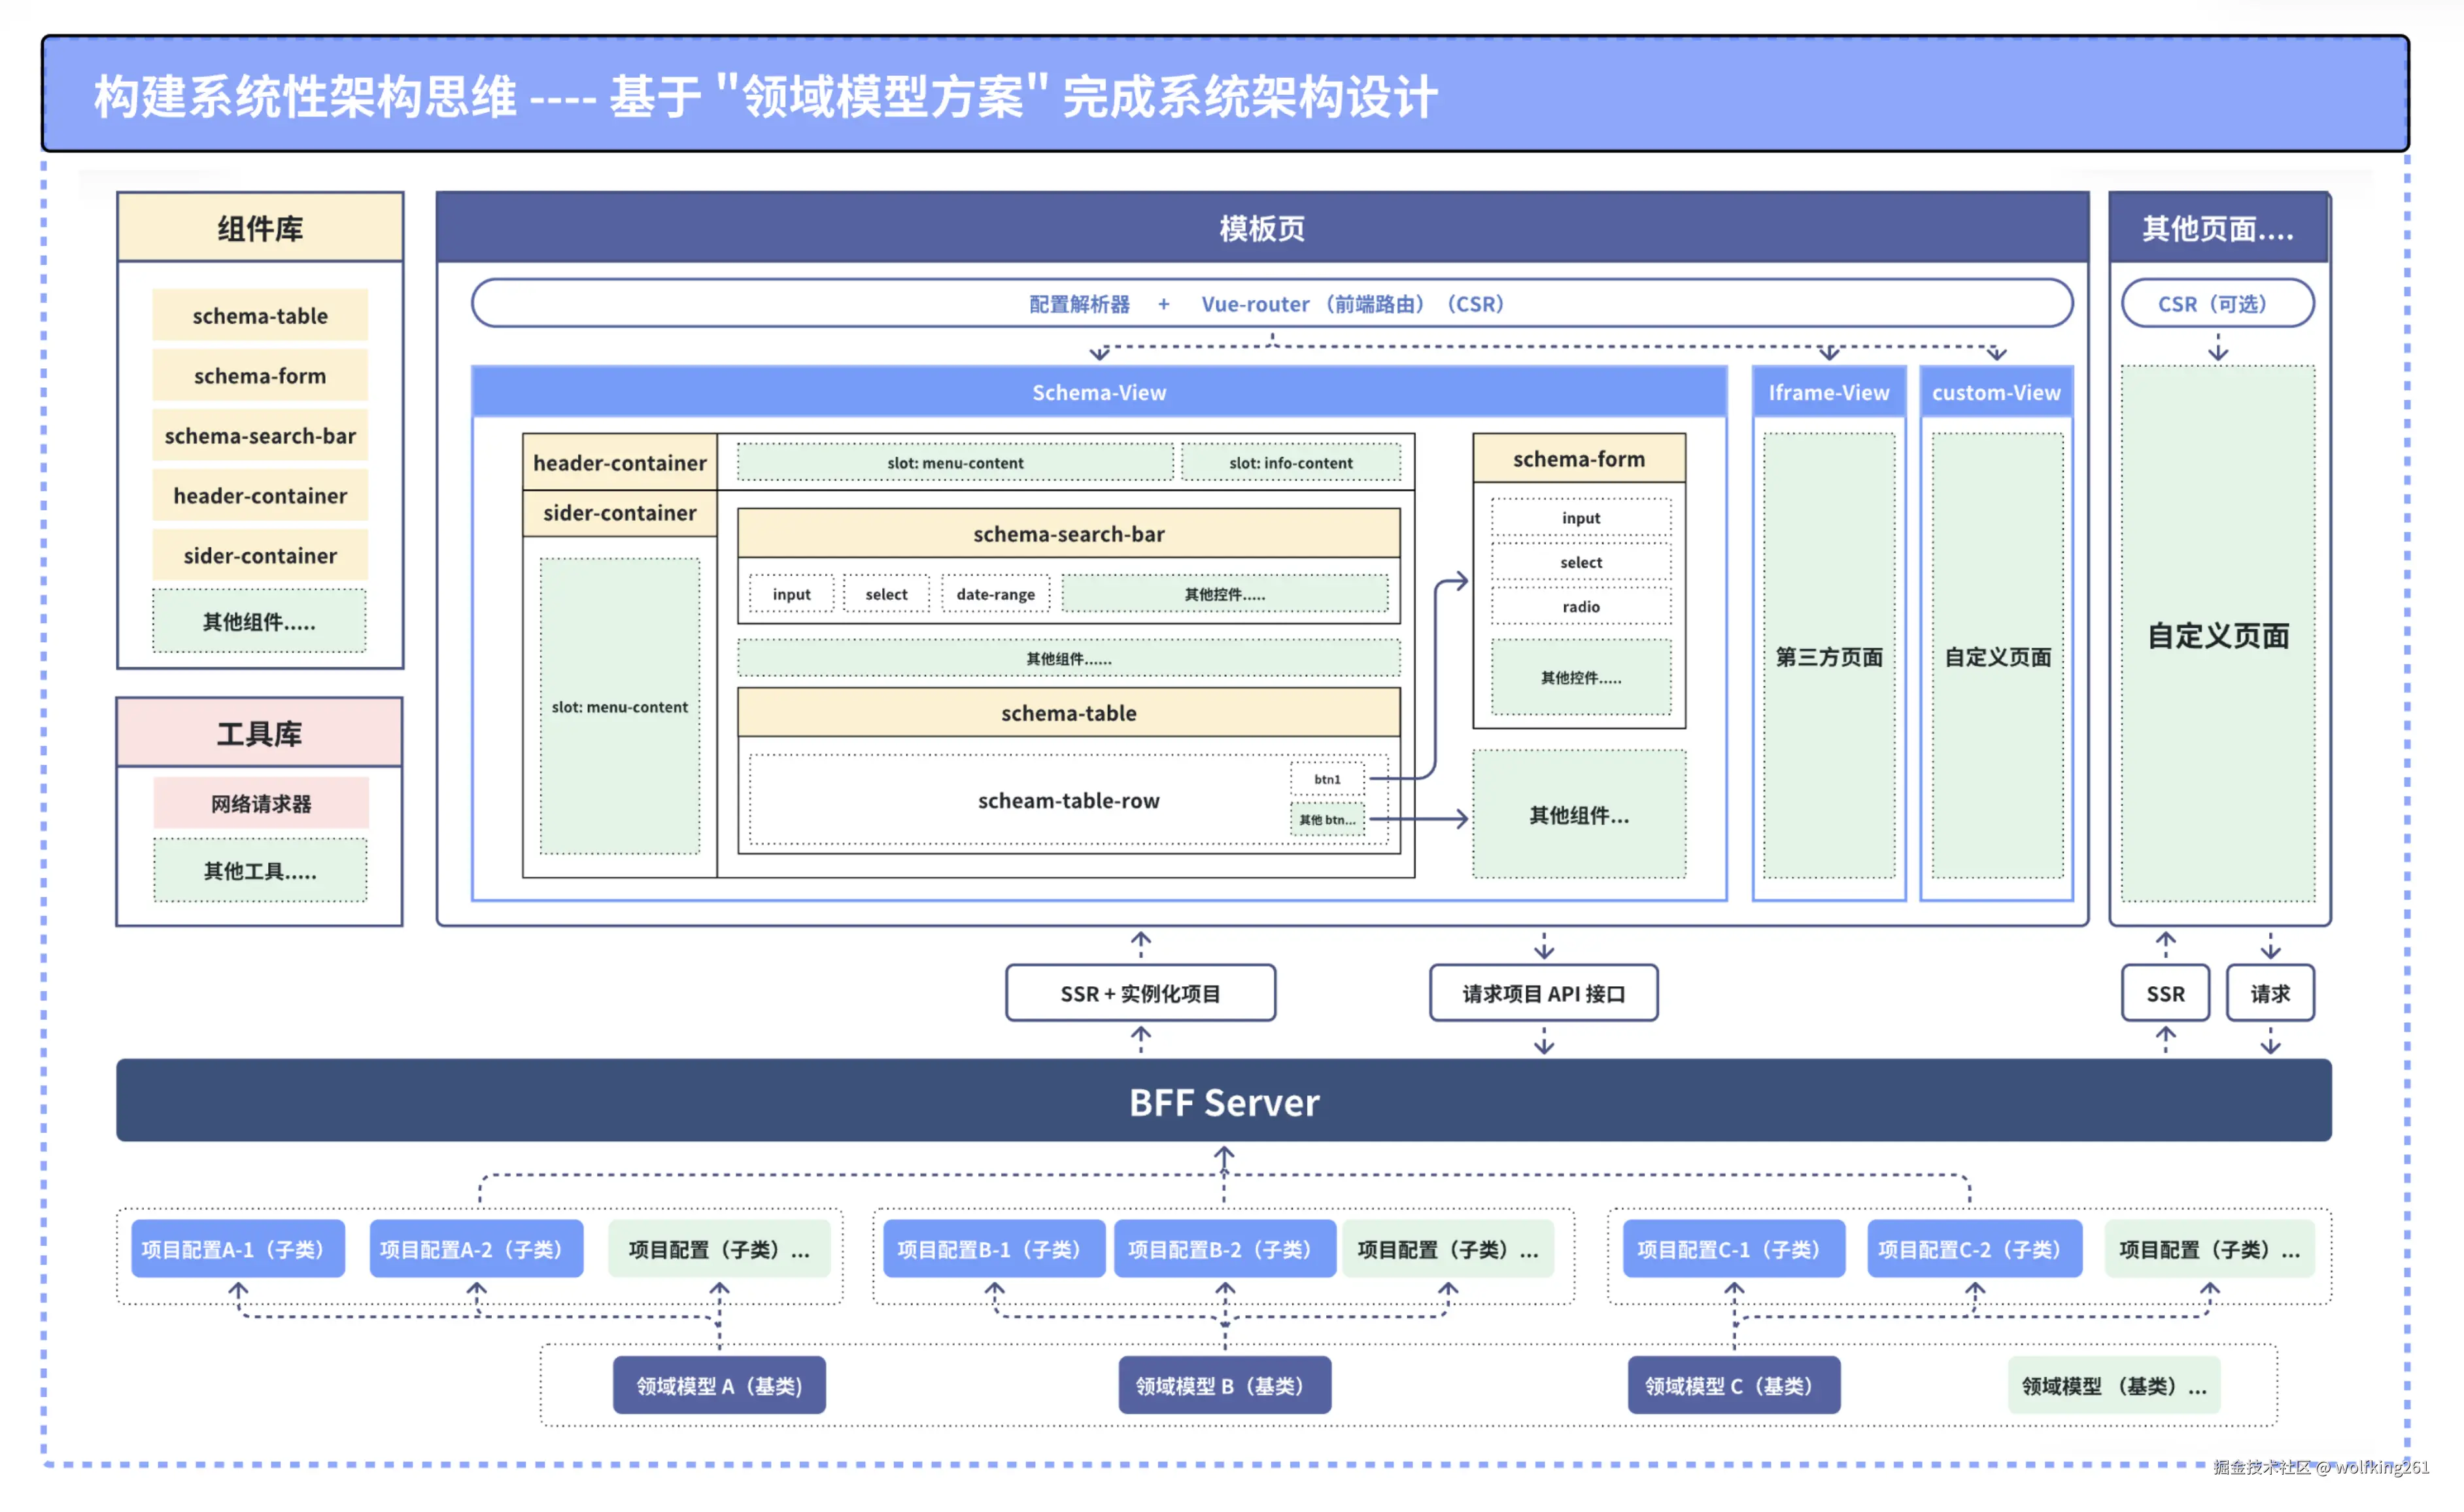
Task: Click the select control inside schema-form panel
Action: point(1580,562)
